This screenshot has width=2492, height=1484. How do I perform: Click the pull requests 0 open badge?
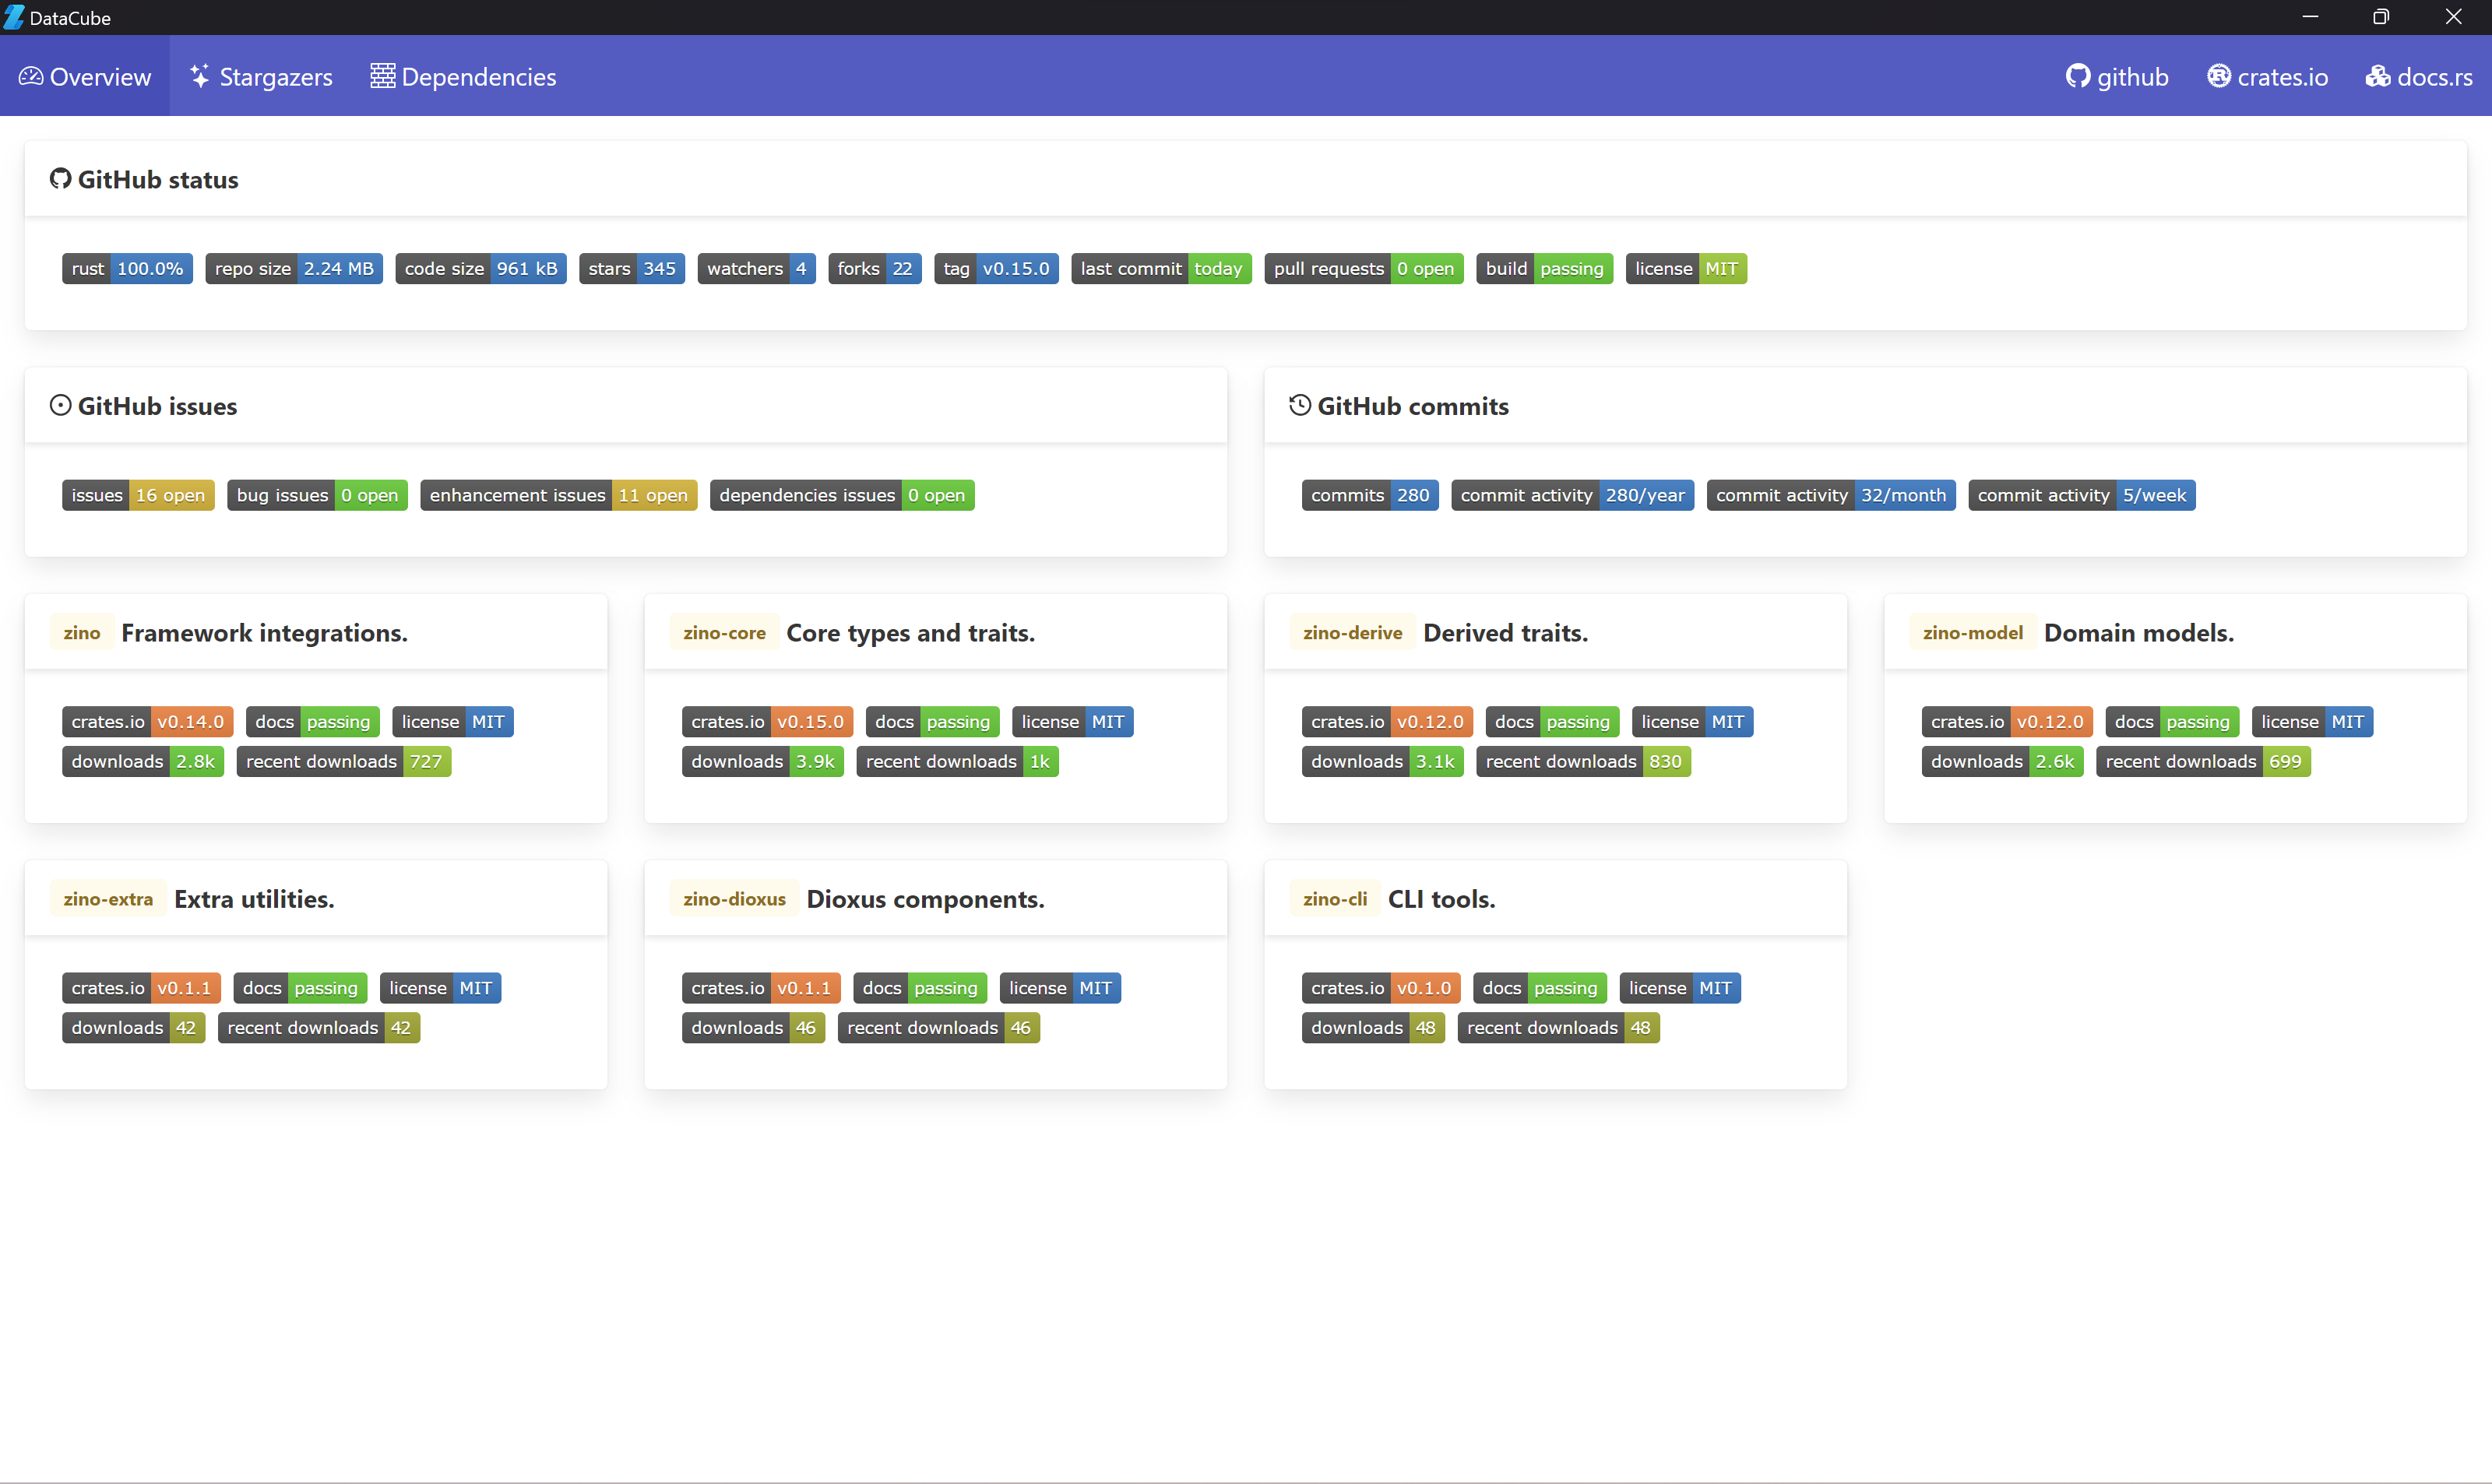tap(1364, 268)
